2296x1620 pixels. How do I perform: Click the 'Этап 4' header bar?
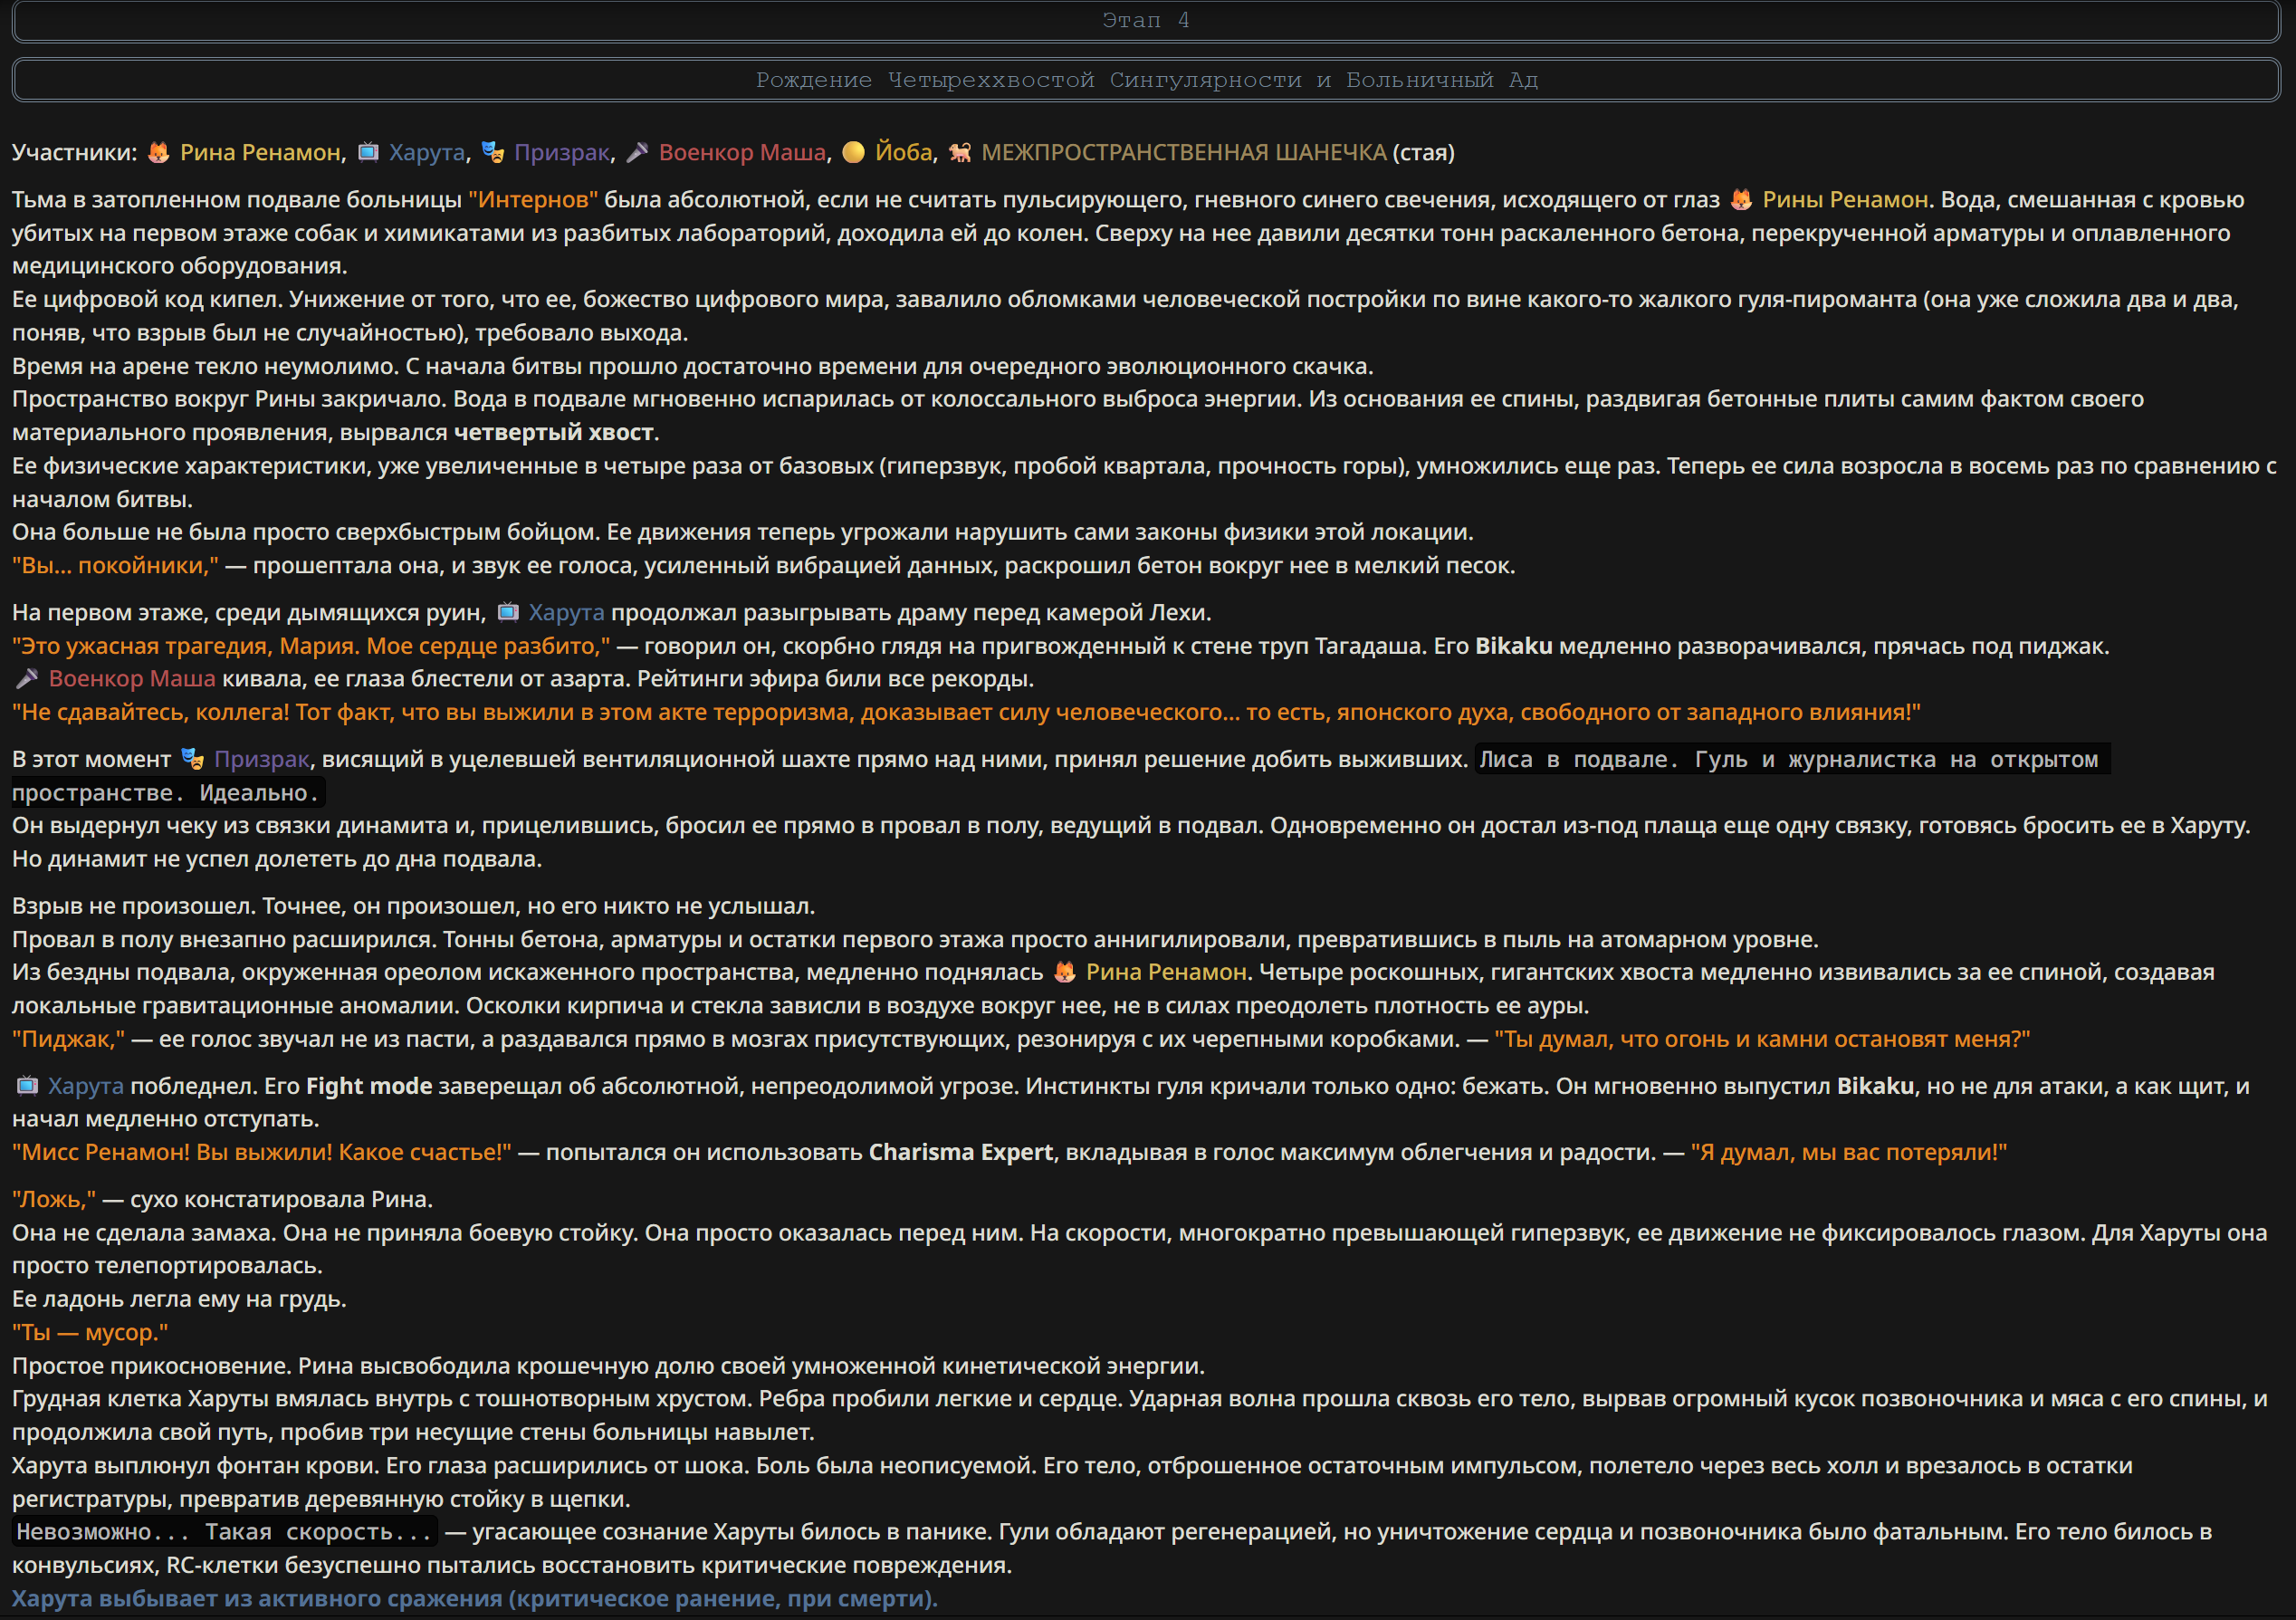(x=1146, y=21)
